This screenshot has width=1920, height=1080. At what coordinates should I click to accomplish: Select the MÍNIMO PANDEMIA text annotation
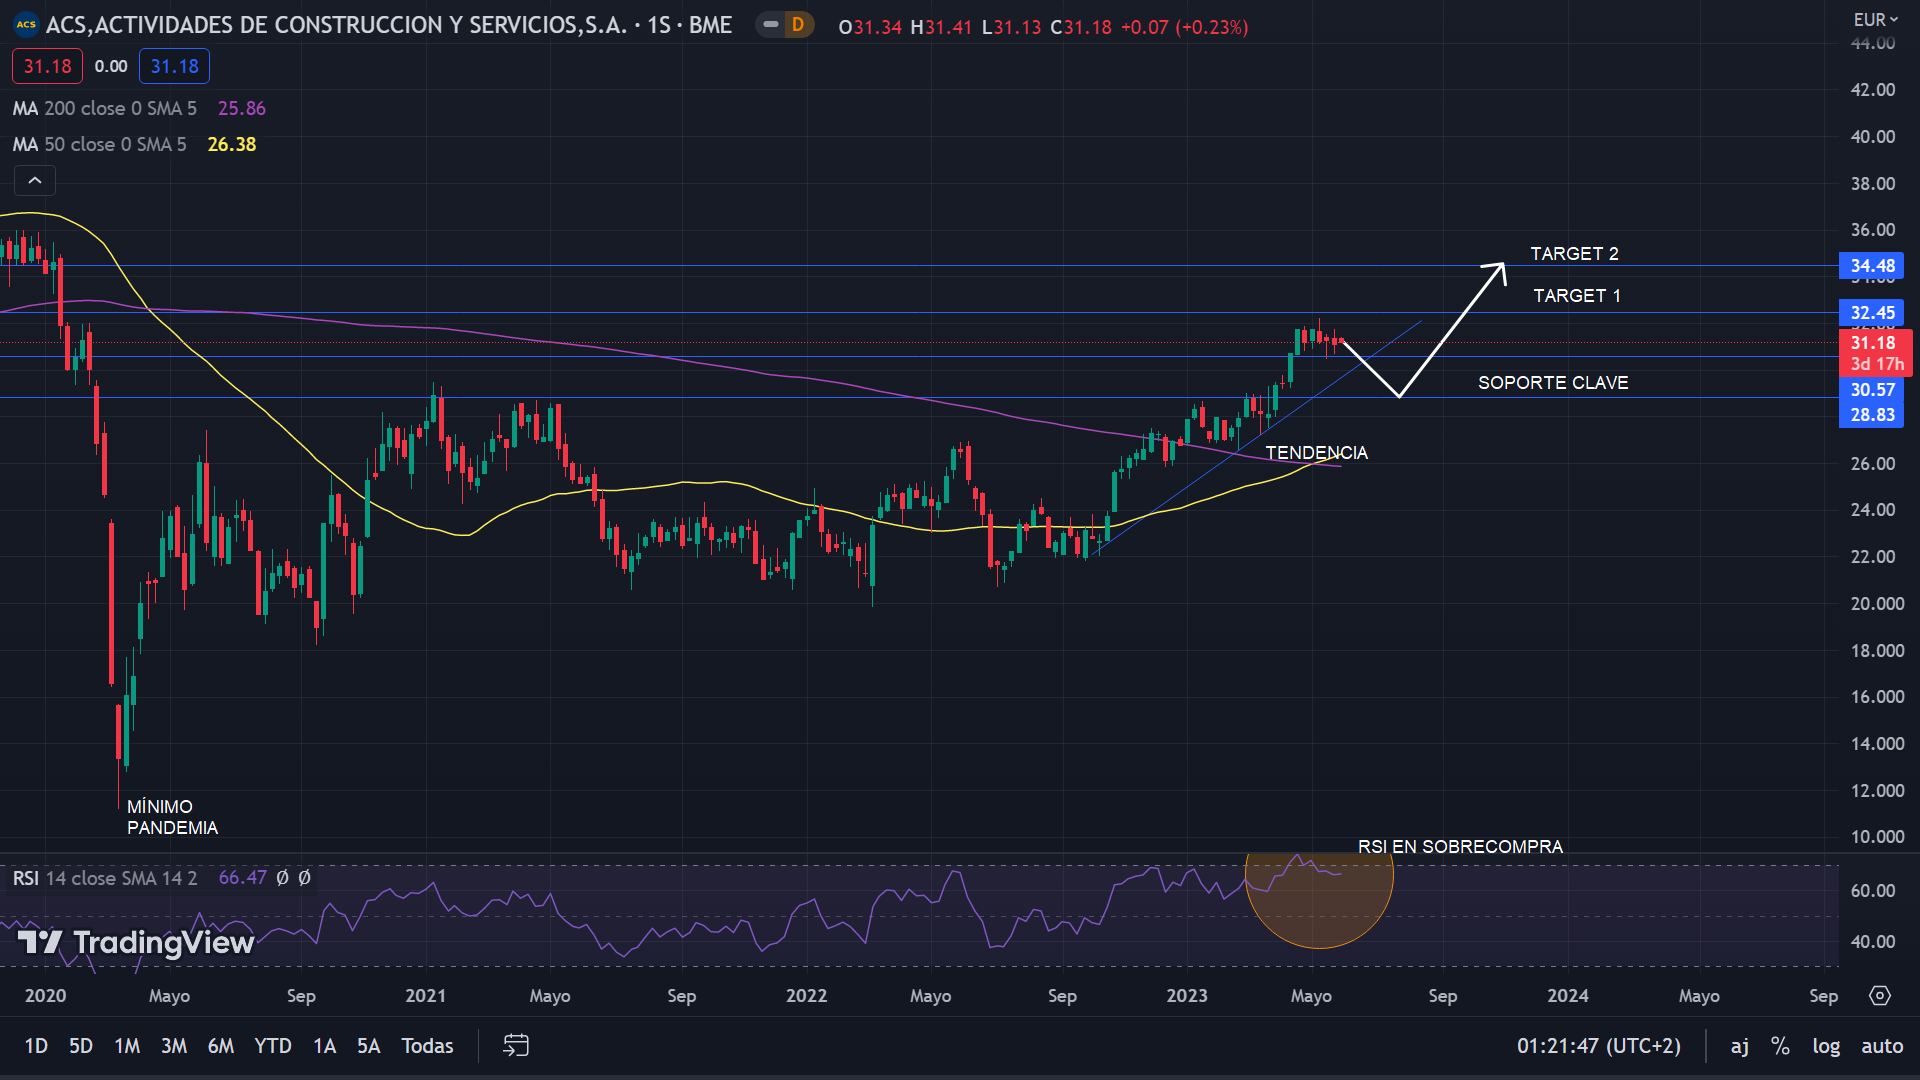172,817
